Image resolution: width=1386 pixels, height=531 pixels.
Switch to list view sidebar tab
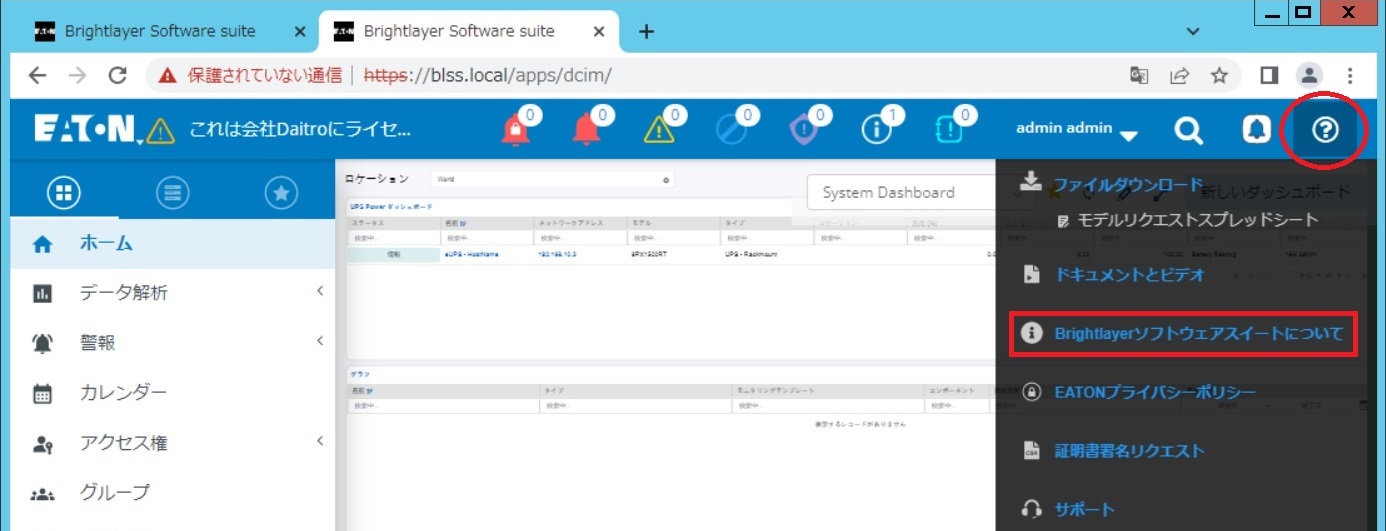(173, 192)
